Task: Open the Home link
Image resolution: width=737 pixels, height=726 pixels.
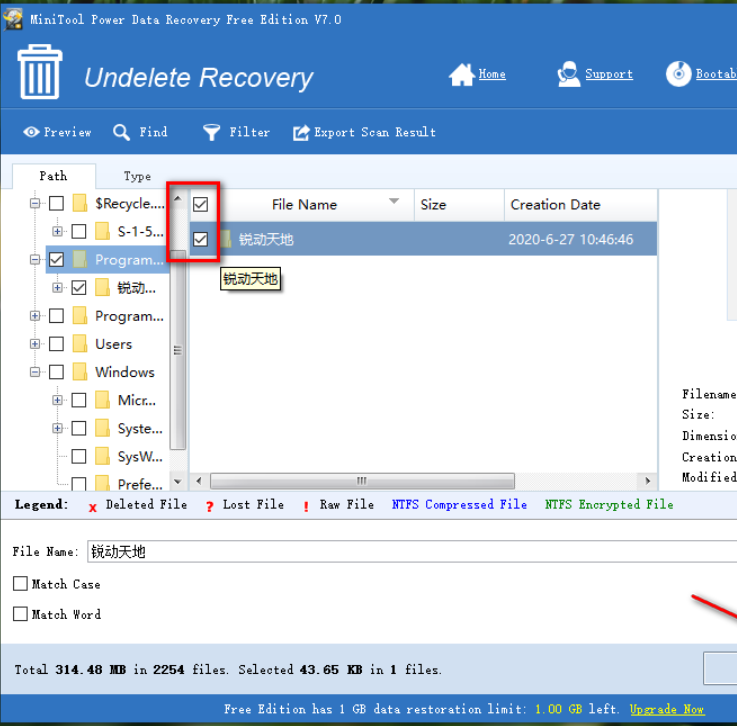Action: [492, 74]
